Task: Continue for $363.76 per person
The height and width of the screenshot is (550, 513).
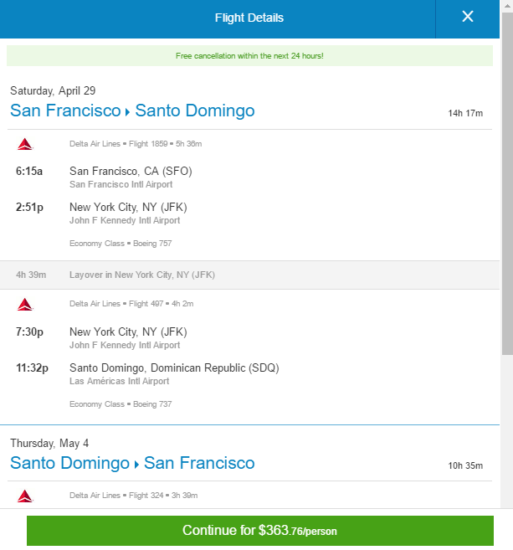Action: pos(260,530)
